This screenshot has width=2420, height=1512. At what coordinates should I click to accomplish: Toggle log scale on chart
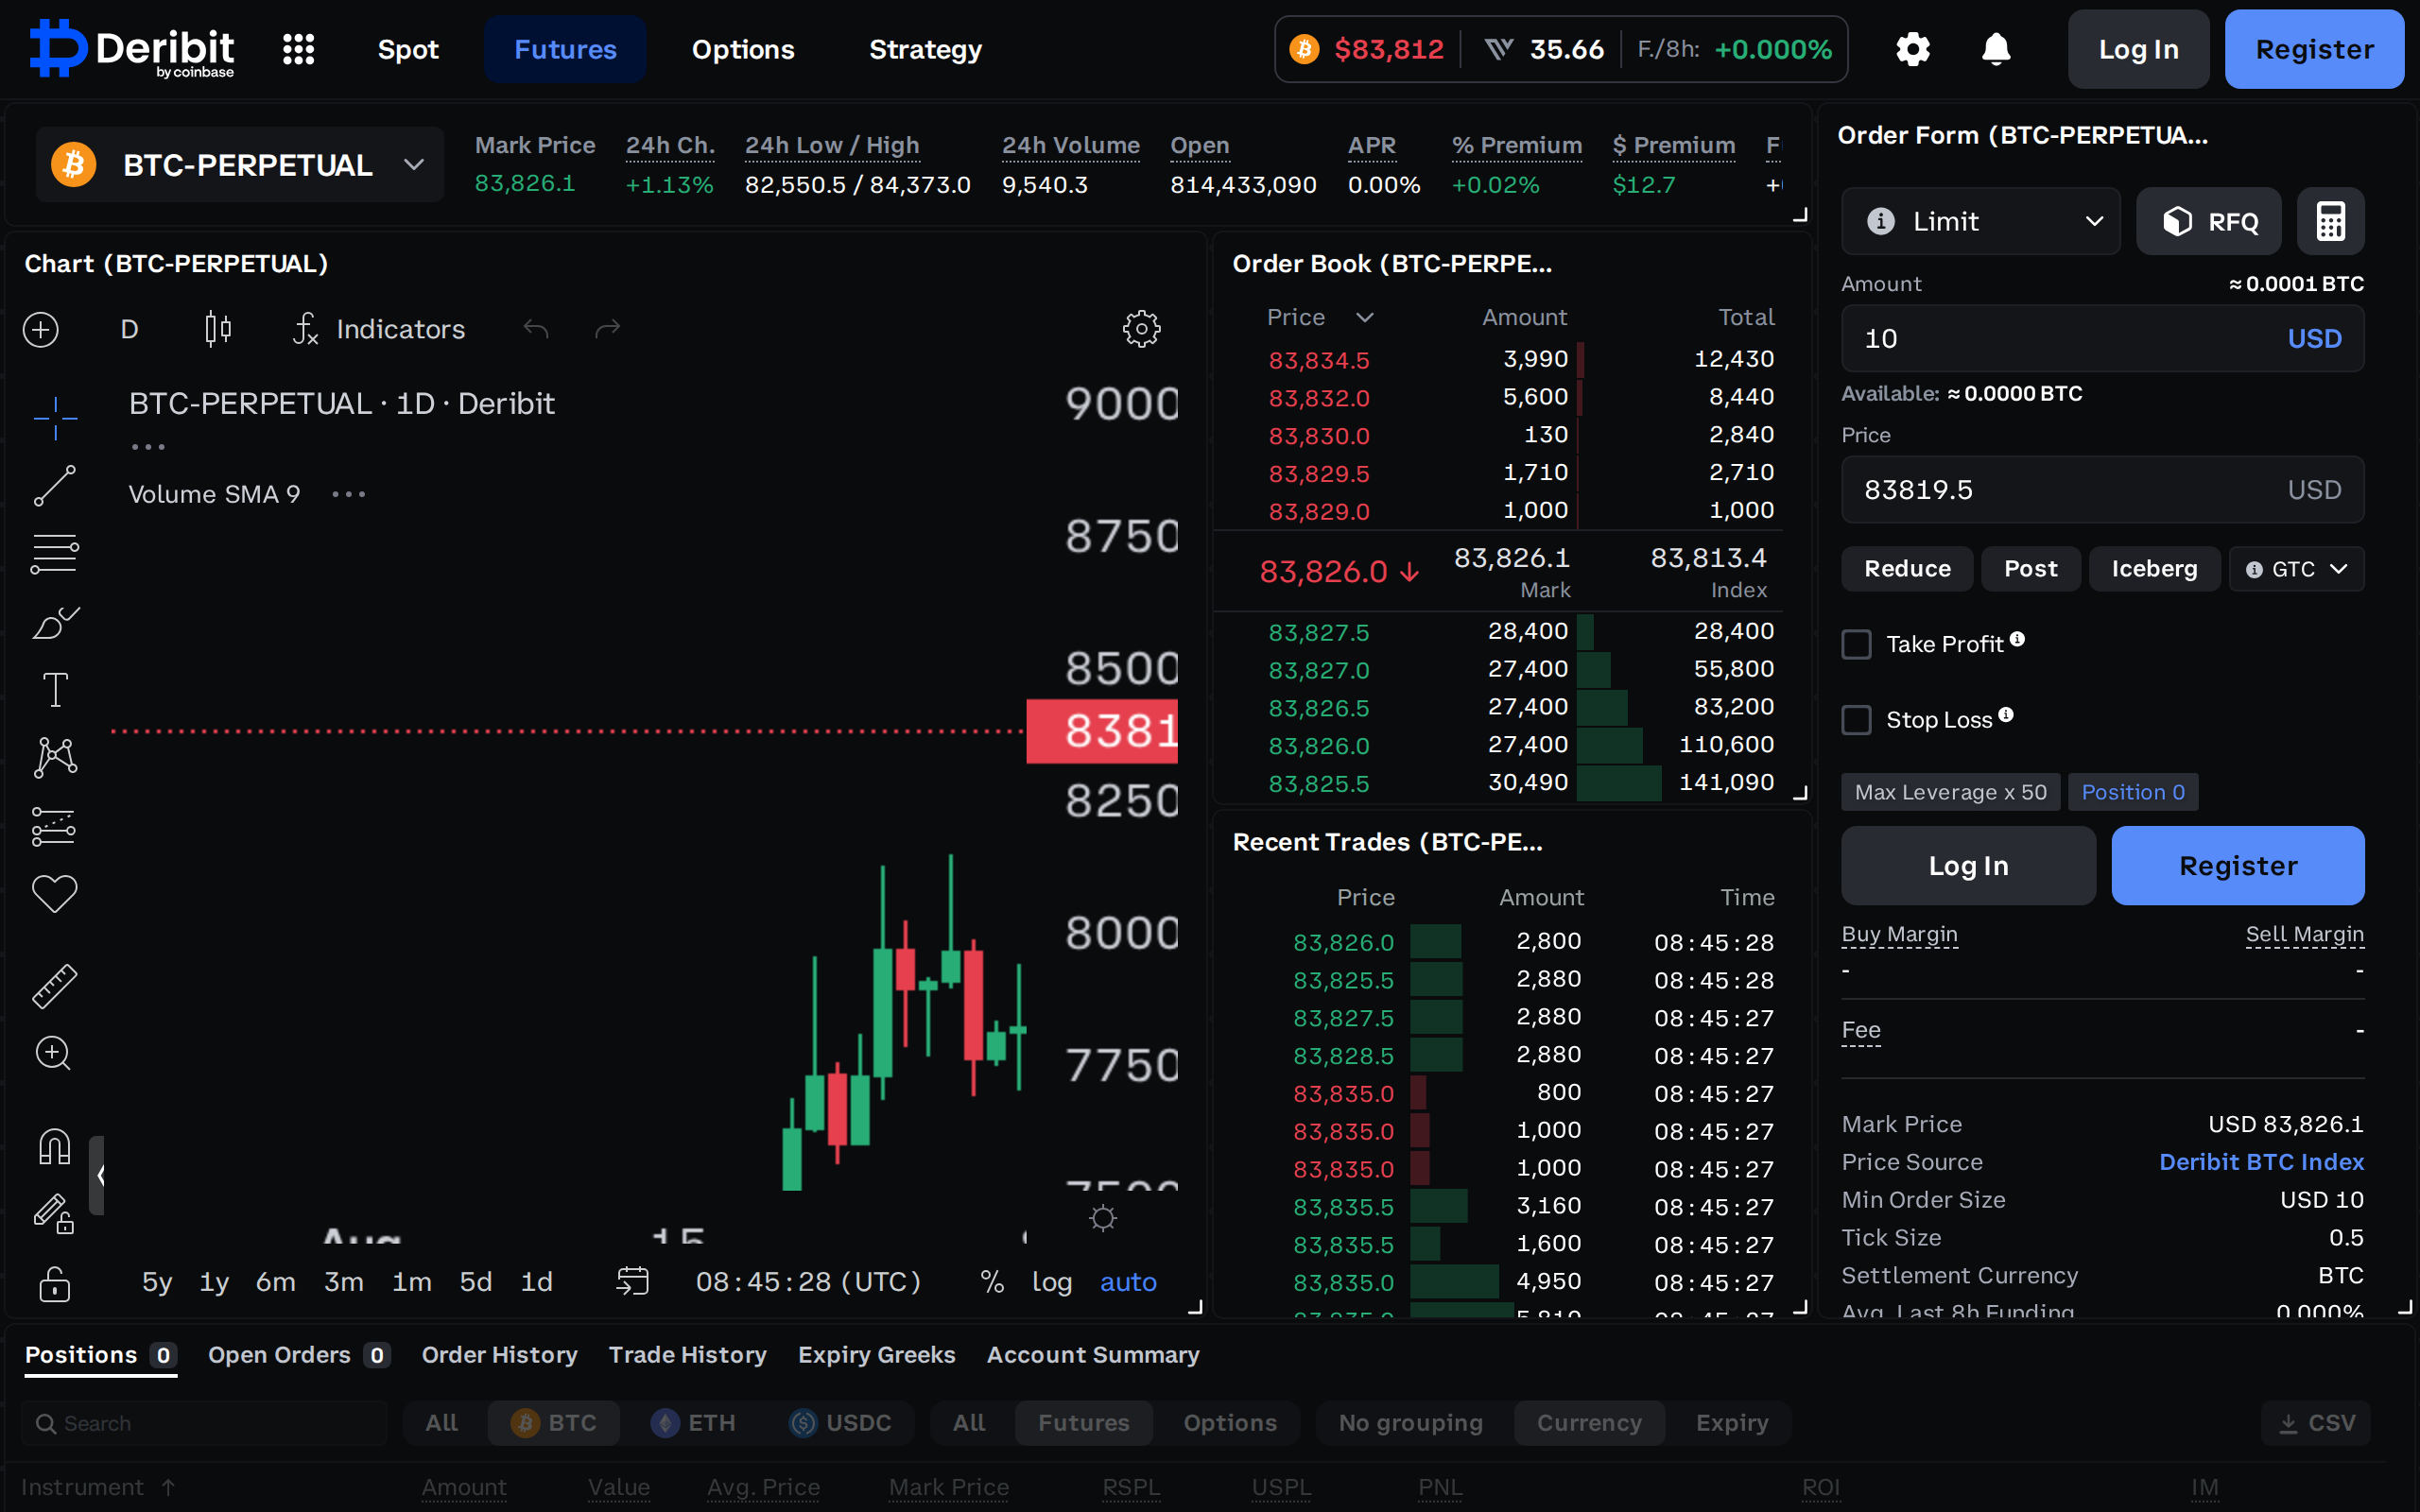tap(1051, 1282)
